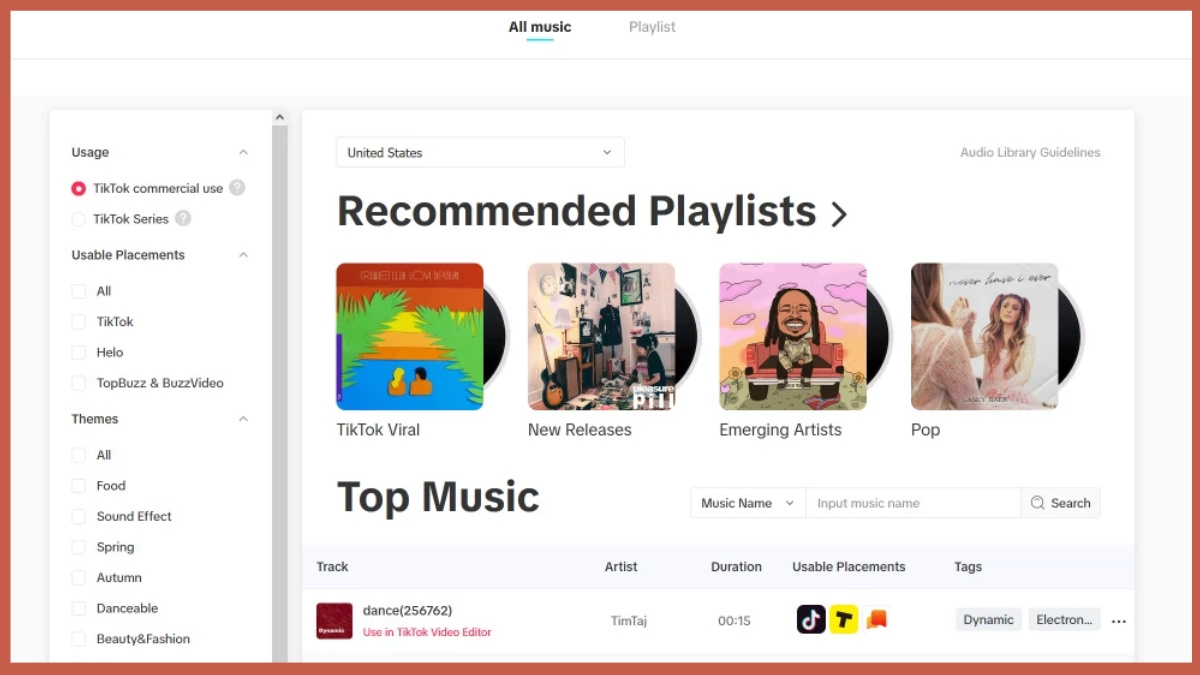Click yellow TopBuzz icon in dance(256762) row
1200x675 pixels.
point(844,620)
